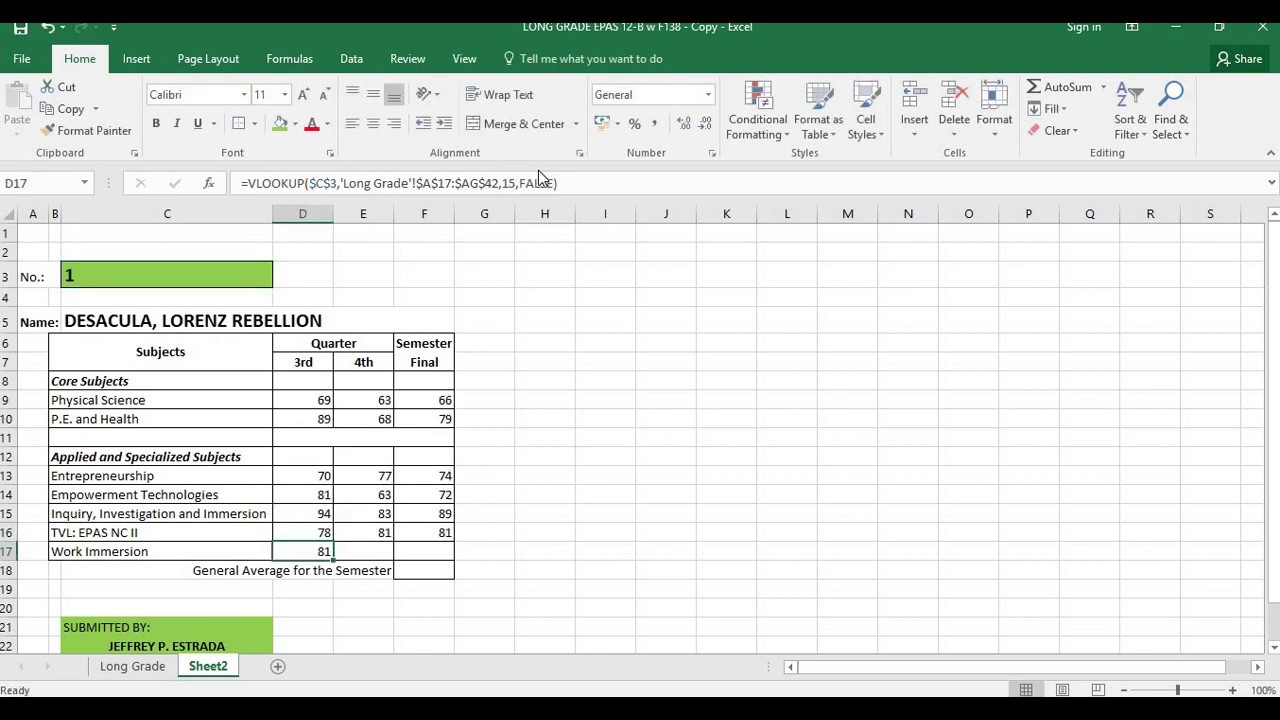This screenshot has width=1280, height=720.
Task: Open Sort & Filter menu
Action: tap(1131, 111)
